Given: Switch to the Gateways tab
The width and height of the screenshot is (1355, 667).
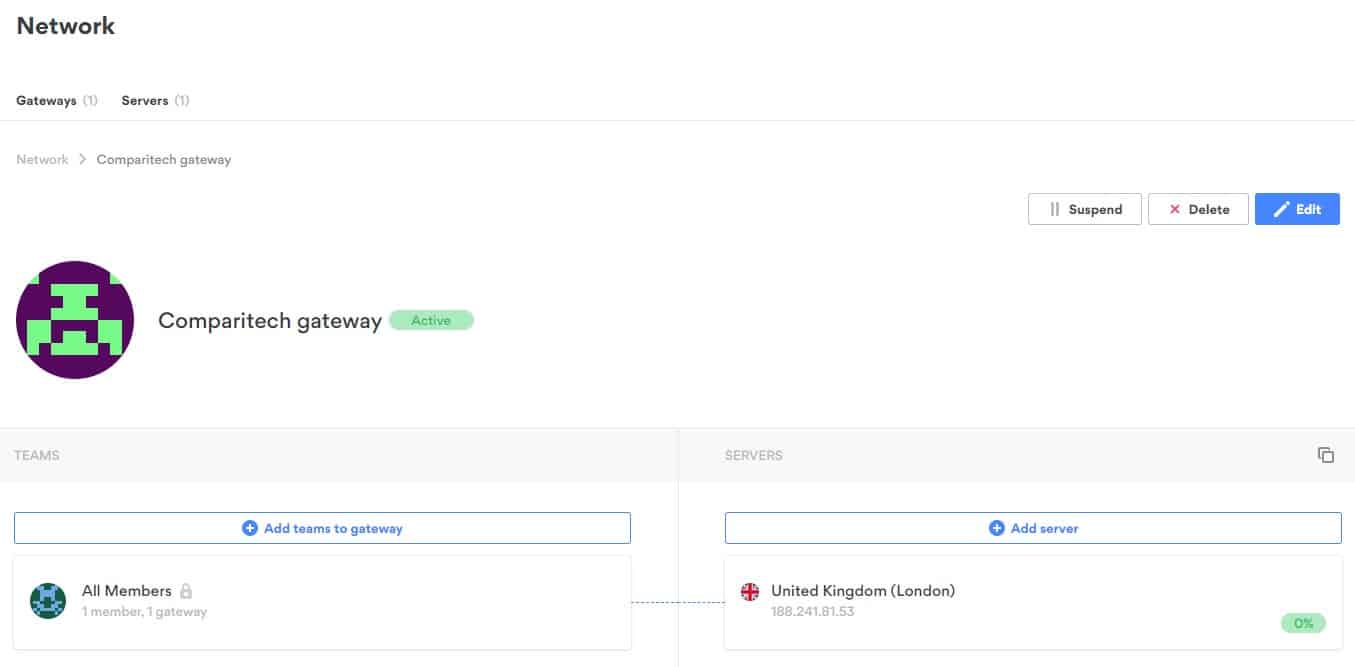Looking at the screenshot, I should 47,101.
